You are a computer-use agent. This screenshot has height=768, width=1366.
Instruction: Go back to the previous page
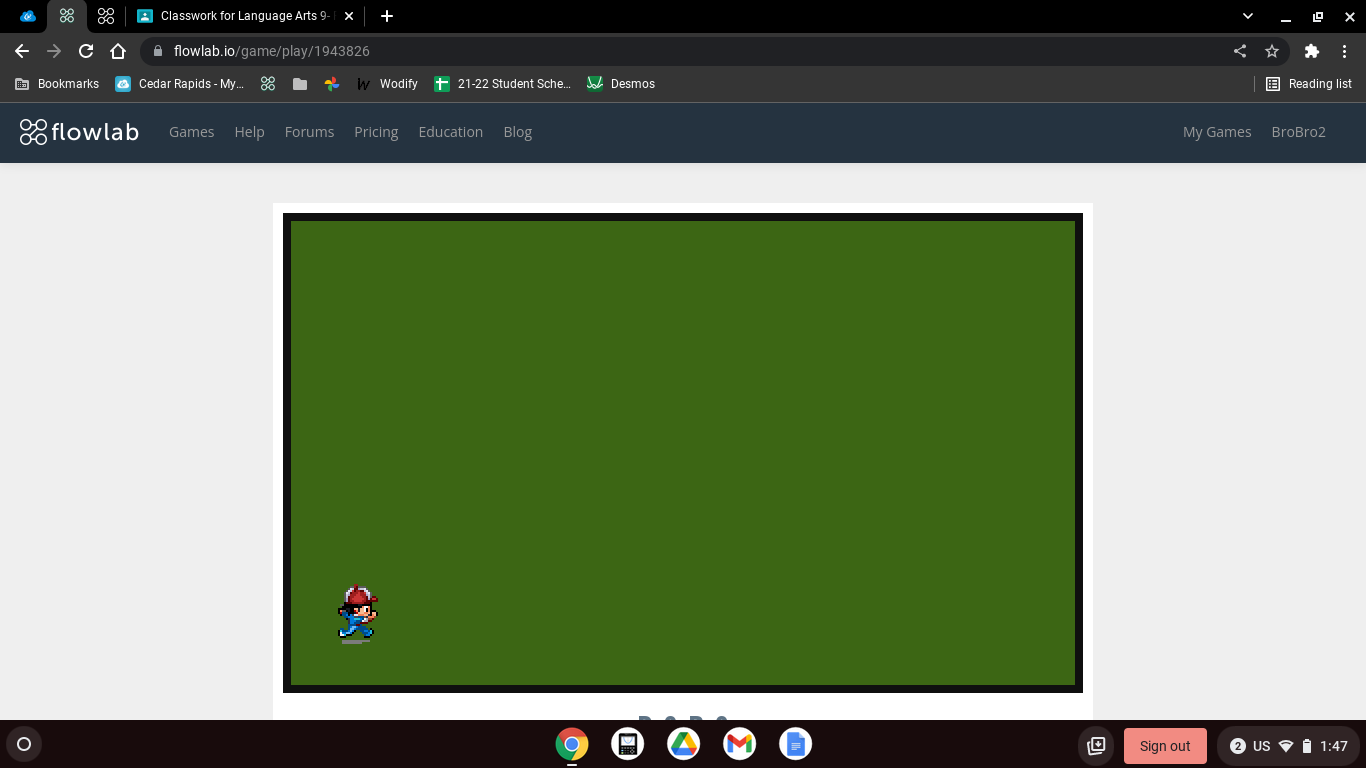click(x=22, y=51)
